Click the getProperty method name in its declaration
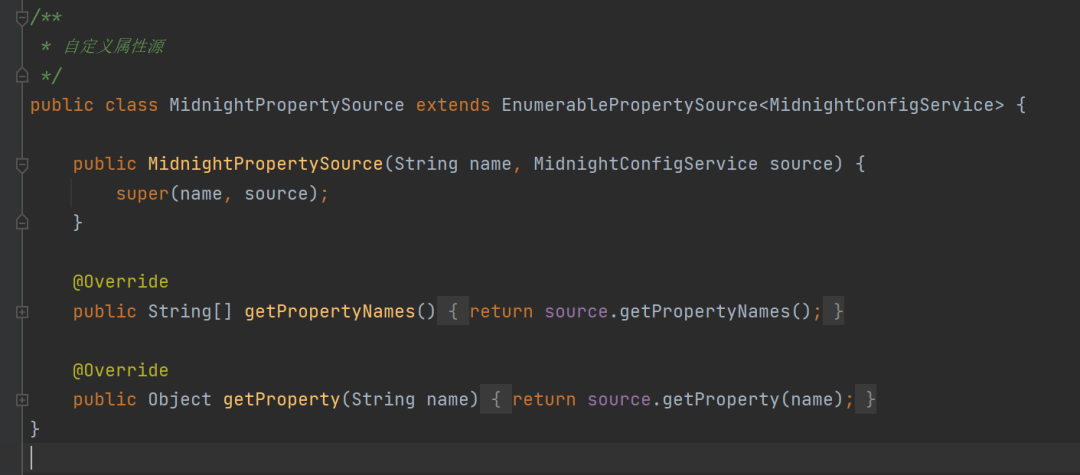The image size is (1080, 475). (x=282, y=399)
